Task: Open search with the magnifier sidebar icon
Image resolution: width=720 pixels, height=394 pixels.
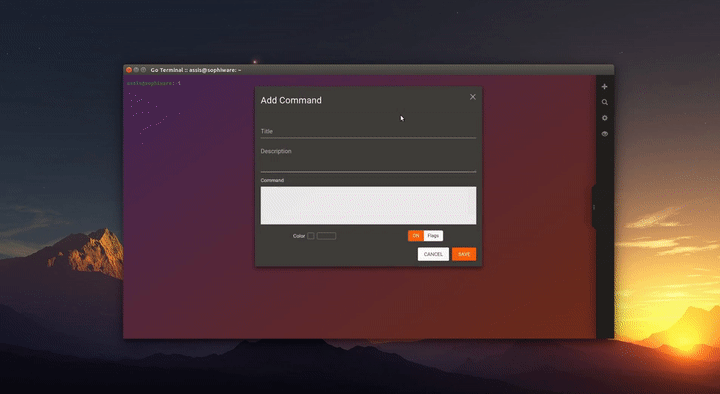Action: [604, 102]
